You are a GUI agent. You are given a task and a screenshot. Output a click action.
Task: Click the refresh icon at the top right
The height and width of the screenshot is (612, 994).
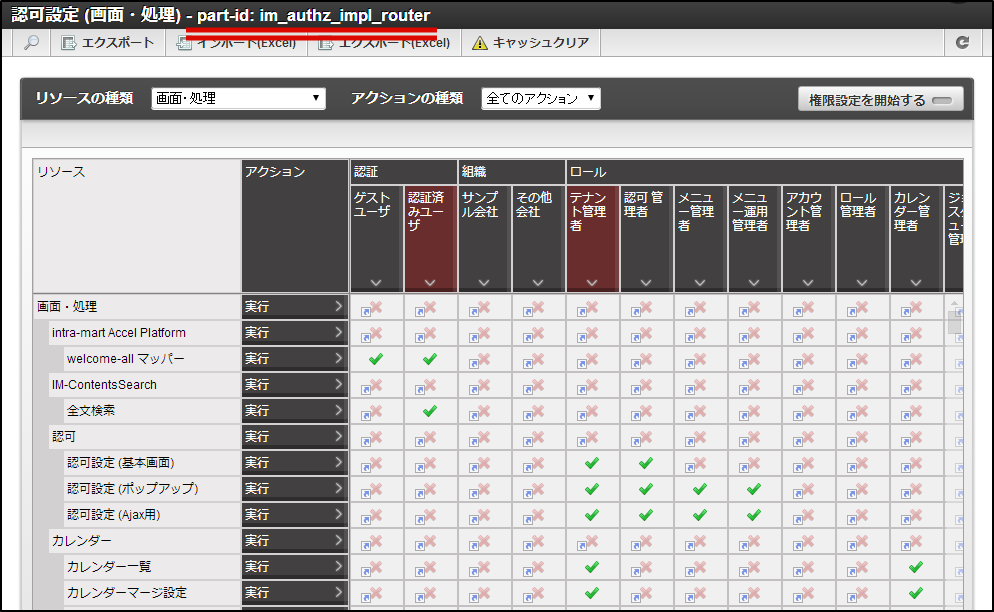pos(963,43)
